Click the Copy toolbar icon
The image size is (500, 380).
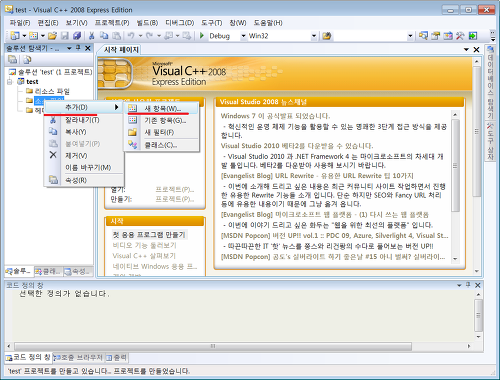pos(104,36)
